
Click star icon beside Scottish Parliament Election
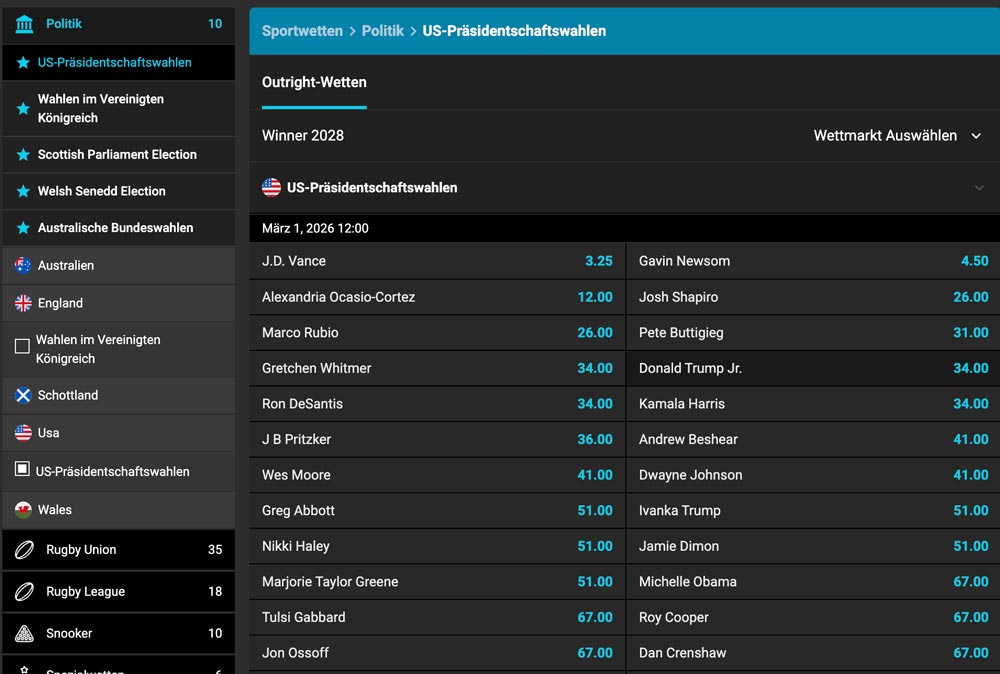pos(23,155)
